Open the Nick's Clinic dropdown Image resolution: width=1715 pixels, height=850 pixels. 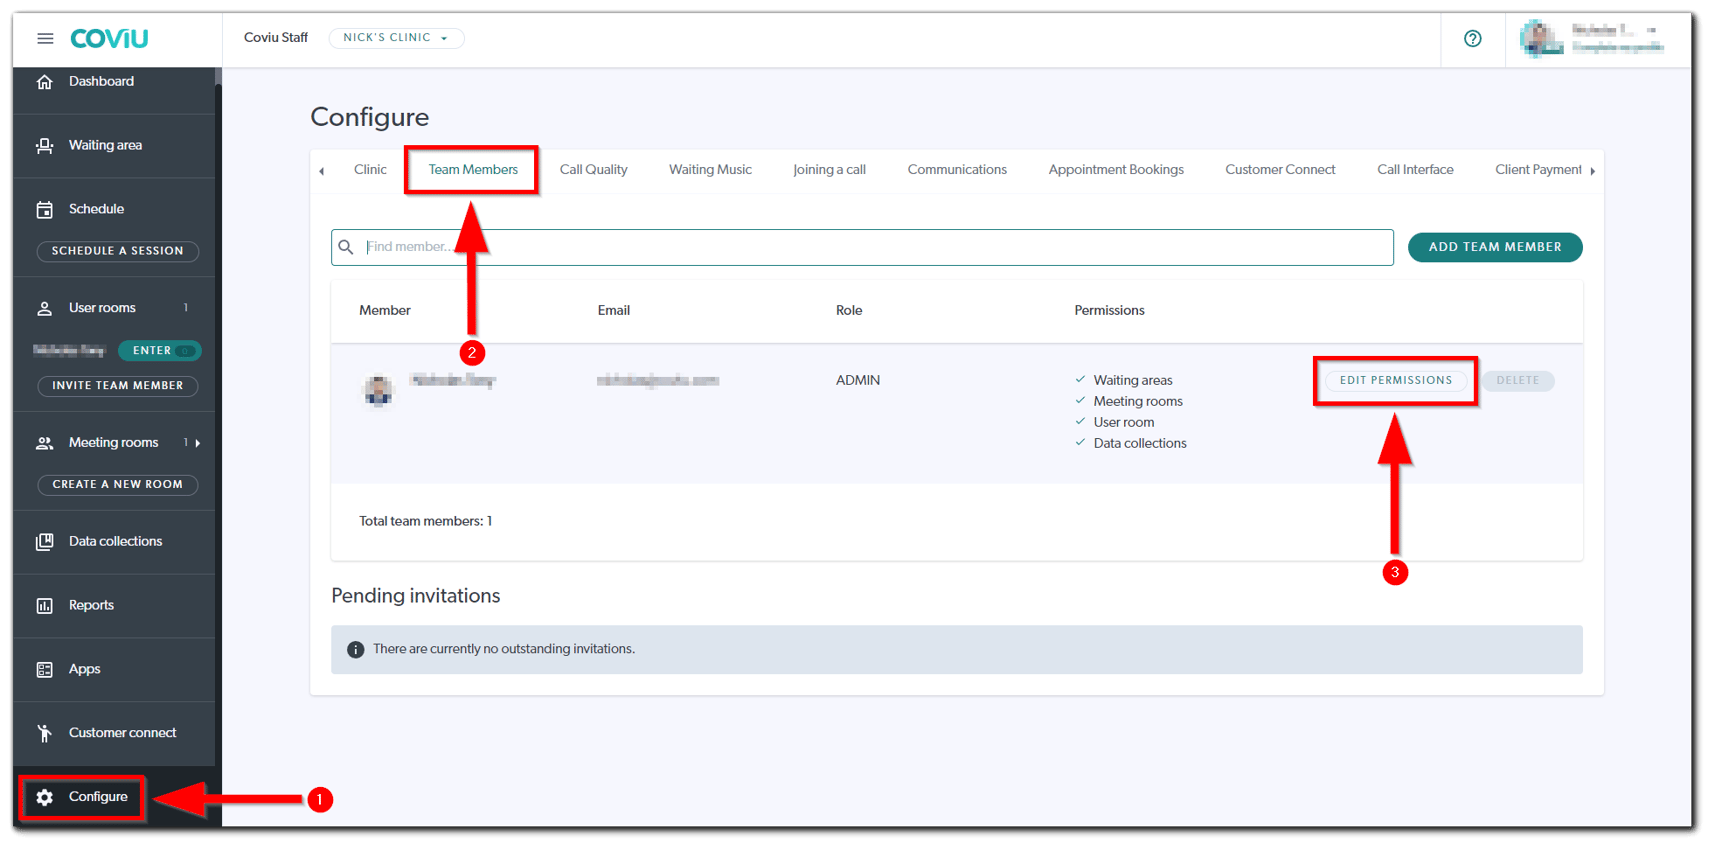tap(396, 38)
